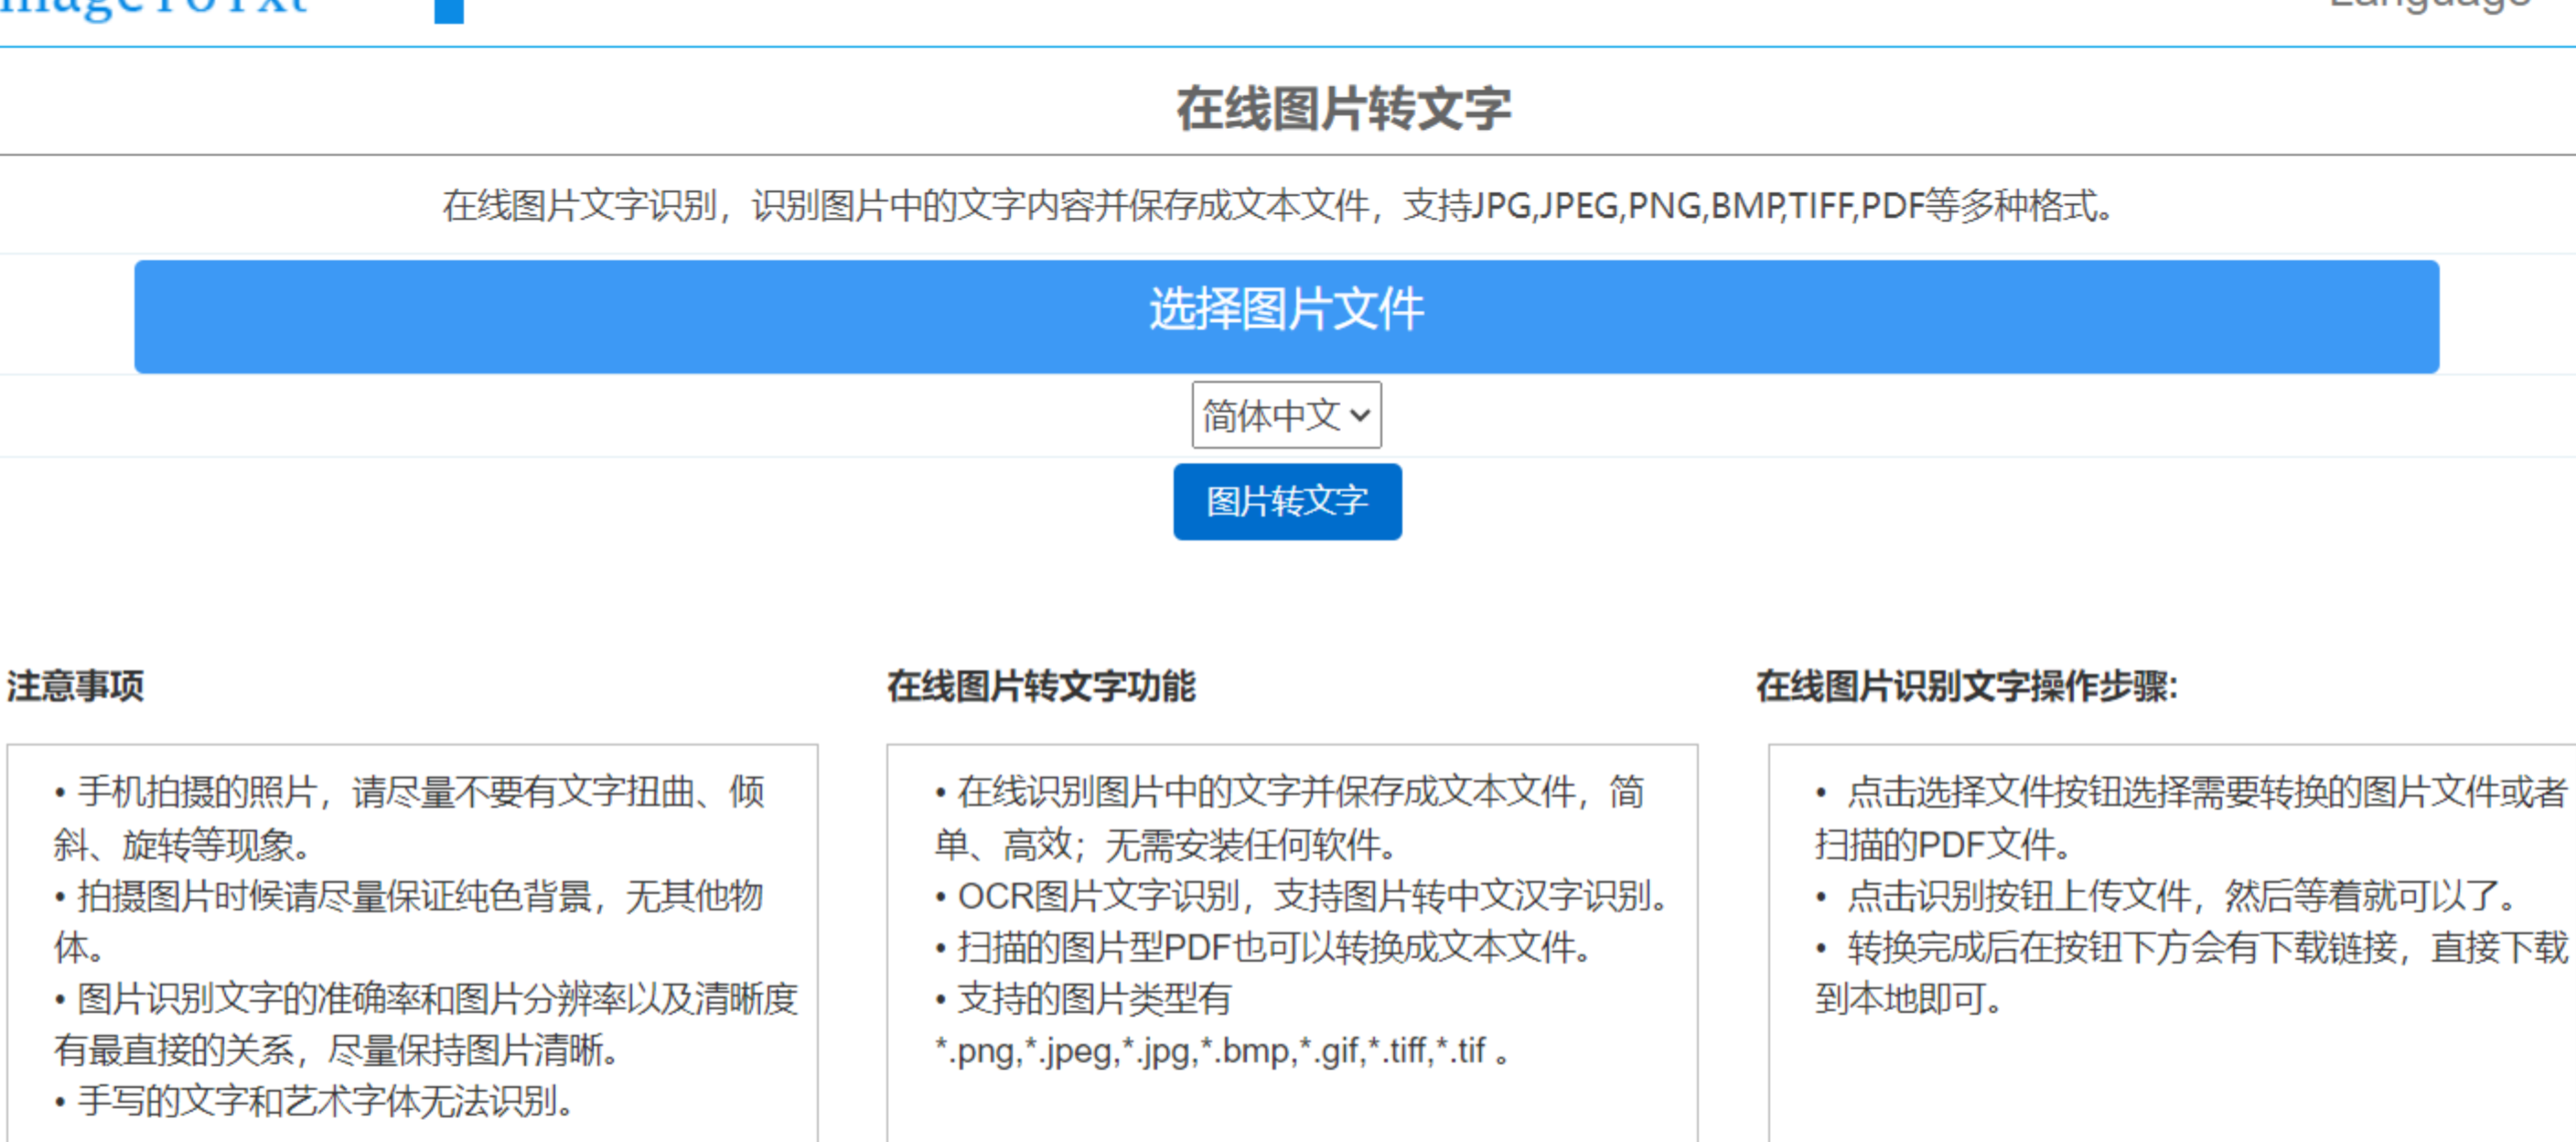
Task: Click the 在线图片转文字 page heading
Action: [x=1343, y=108]
